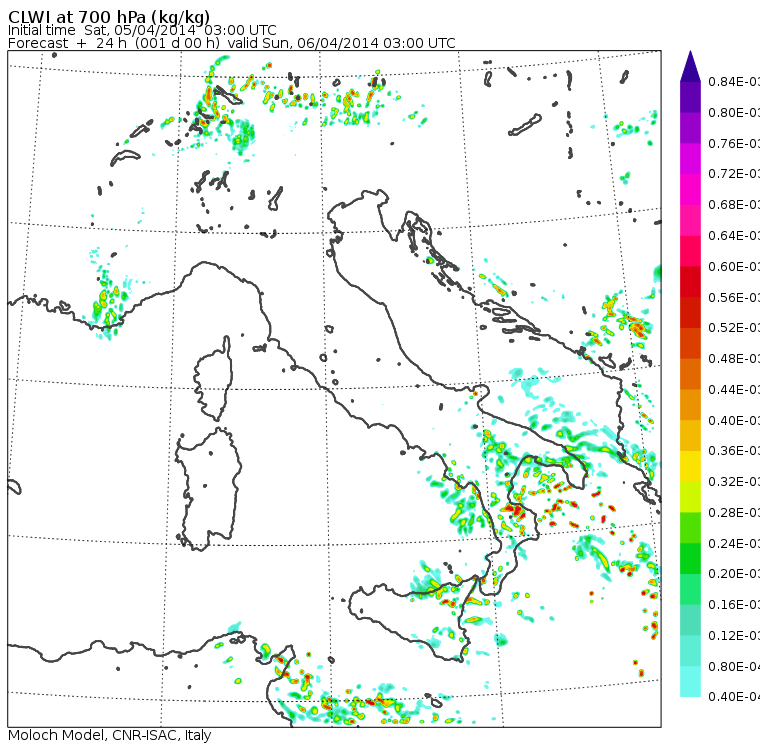The height and width of the screenshot is (749, 760).
Task: Click the 0.36E-03 legend label
Action: 734,451
